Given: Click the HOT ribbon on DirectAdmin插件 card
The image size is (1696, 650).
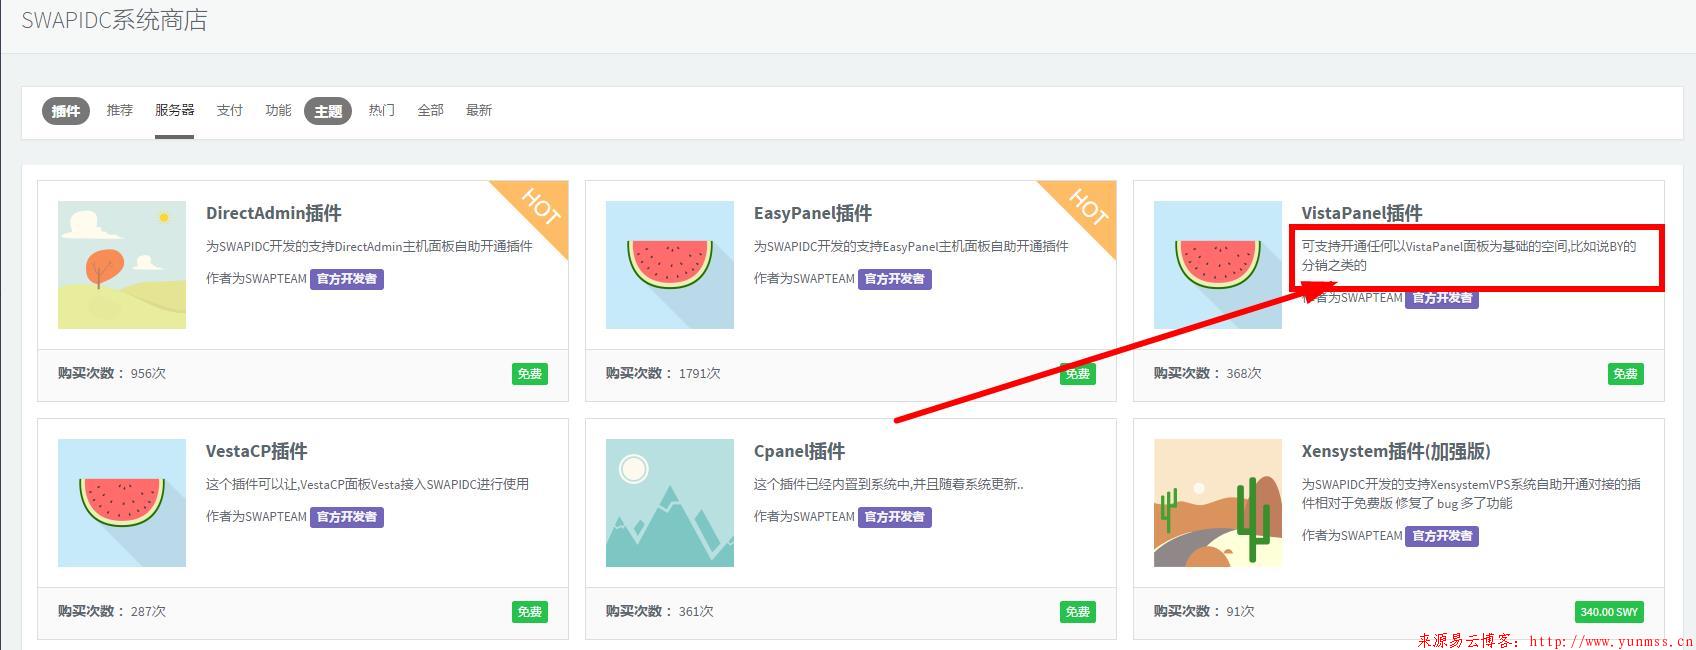Looking at the screenshot, I should (x=540, y=208).
